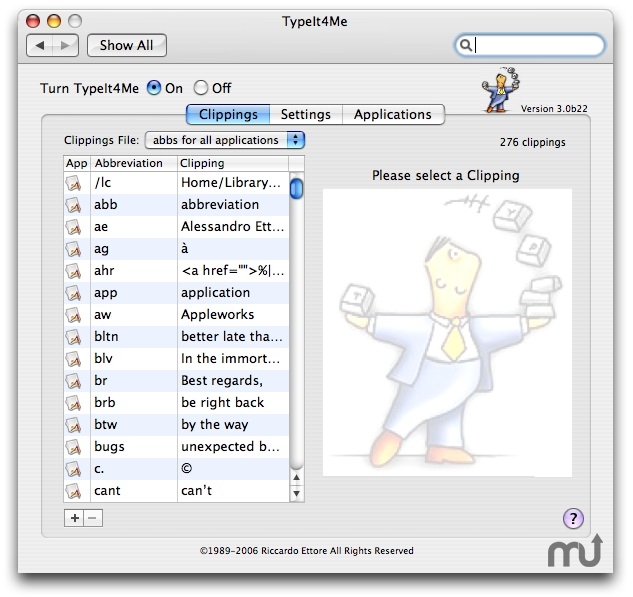Viewport: 633px width, 597px height.
Task: Select the 'can't' clipping text
Action: click(x=196, y=490)
